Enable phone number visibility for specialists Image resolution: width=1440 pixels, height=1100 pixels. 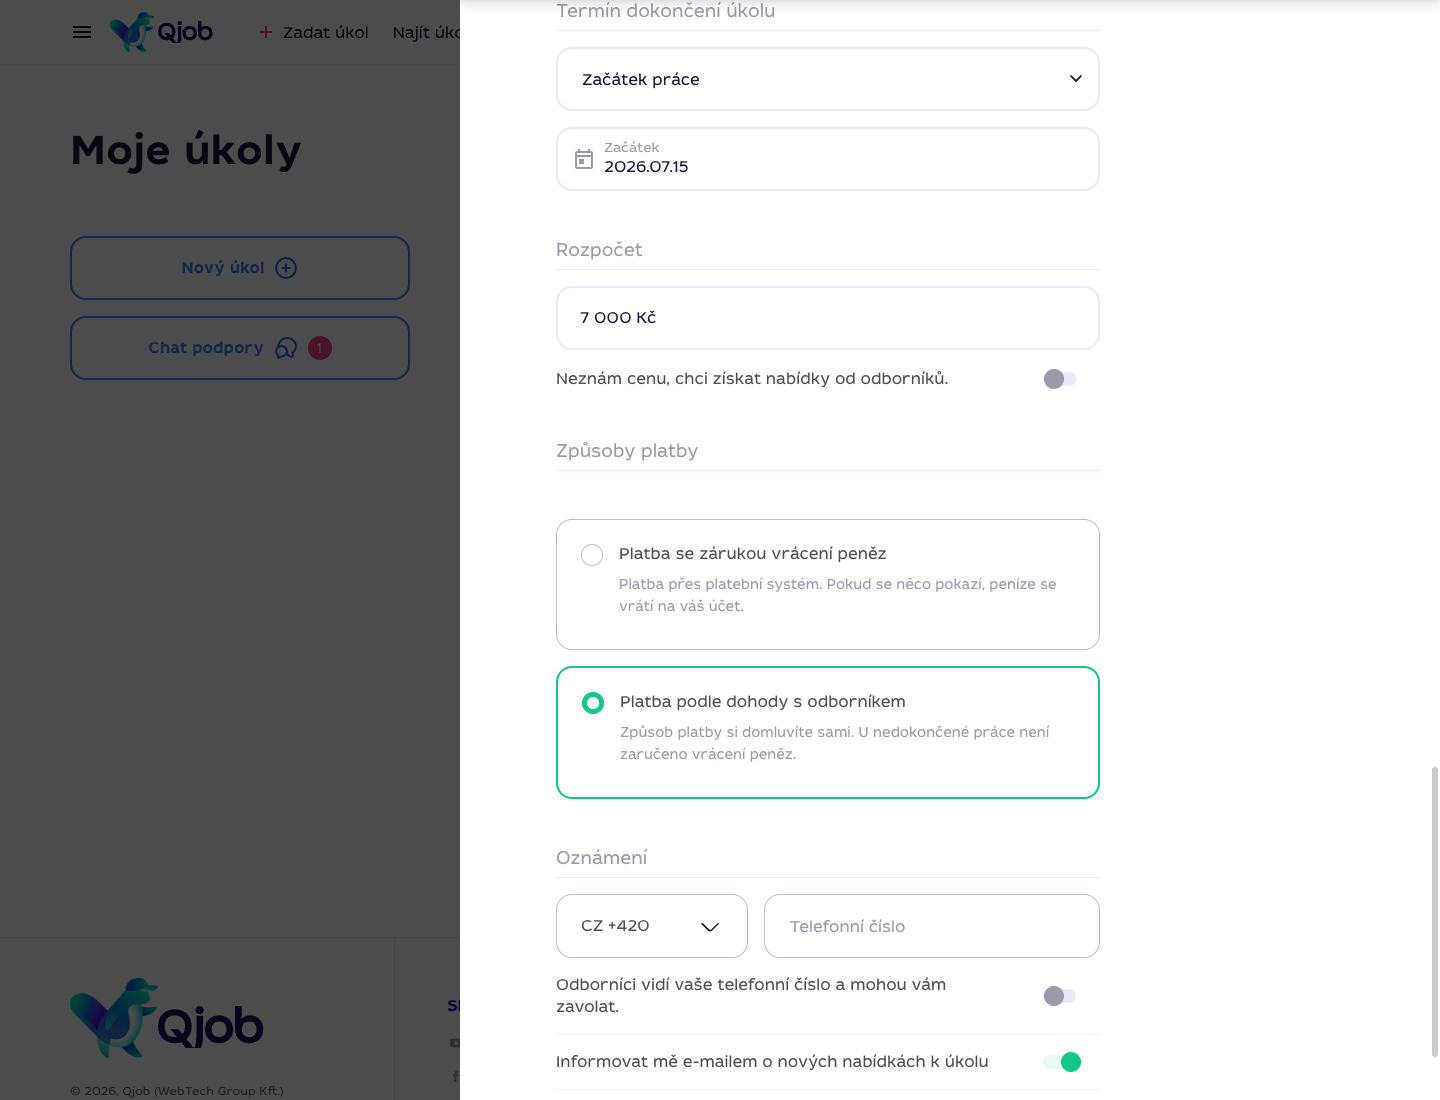(x=1060, y=996)
